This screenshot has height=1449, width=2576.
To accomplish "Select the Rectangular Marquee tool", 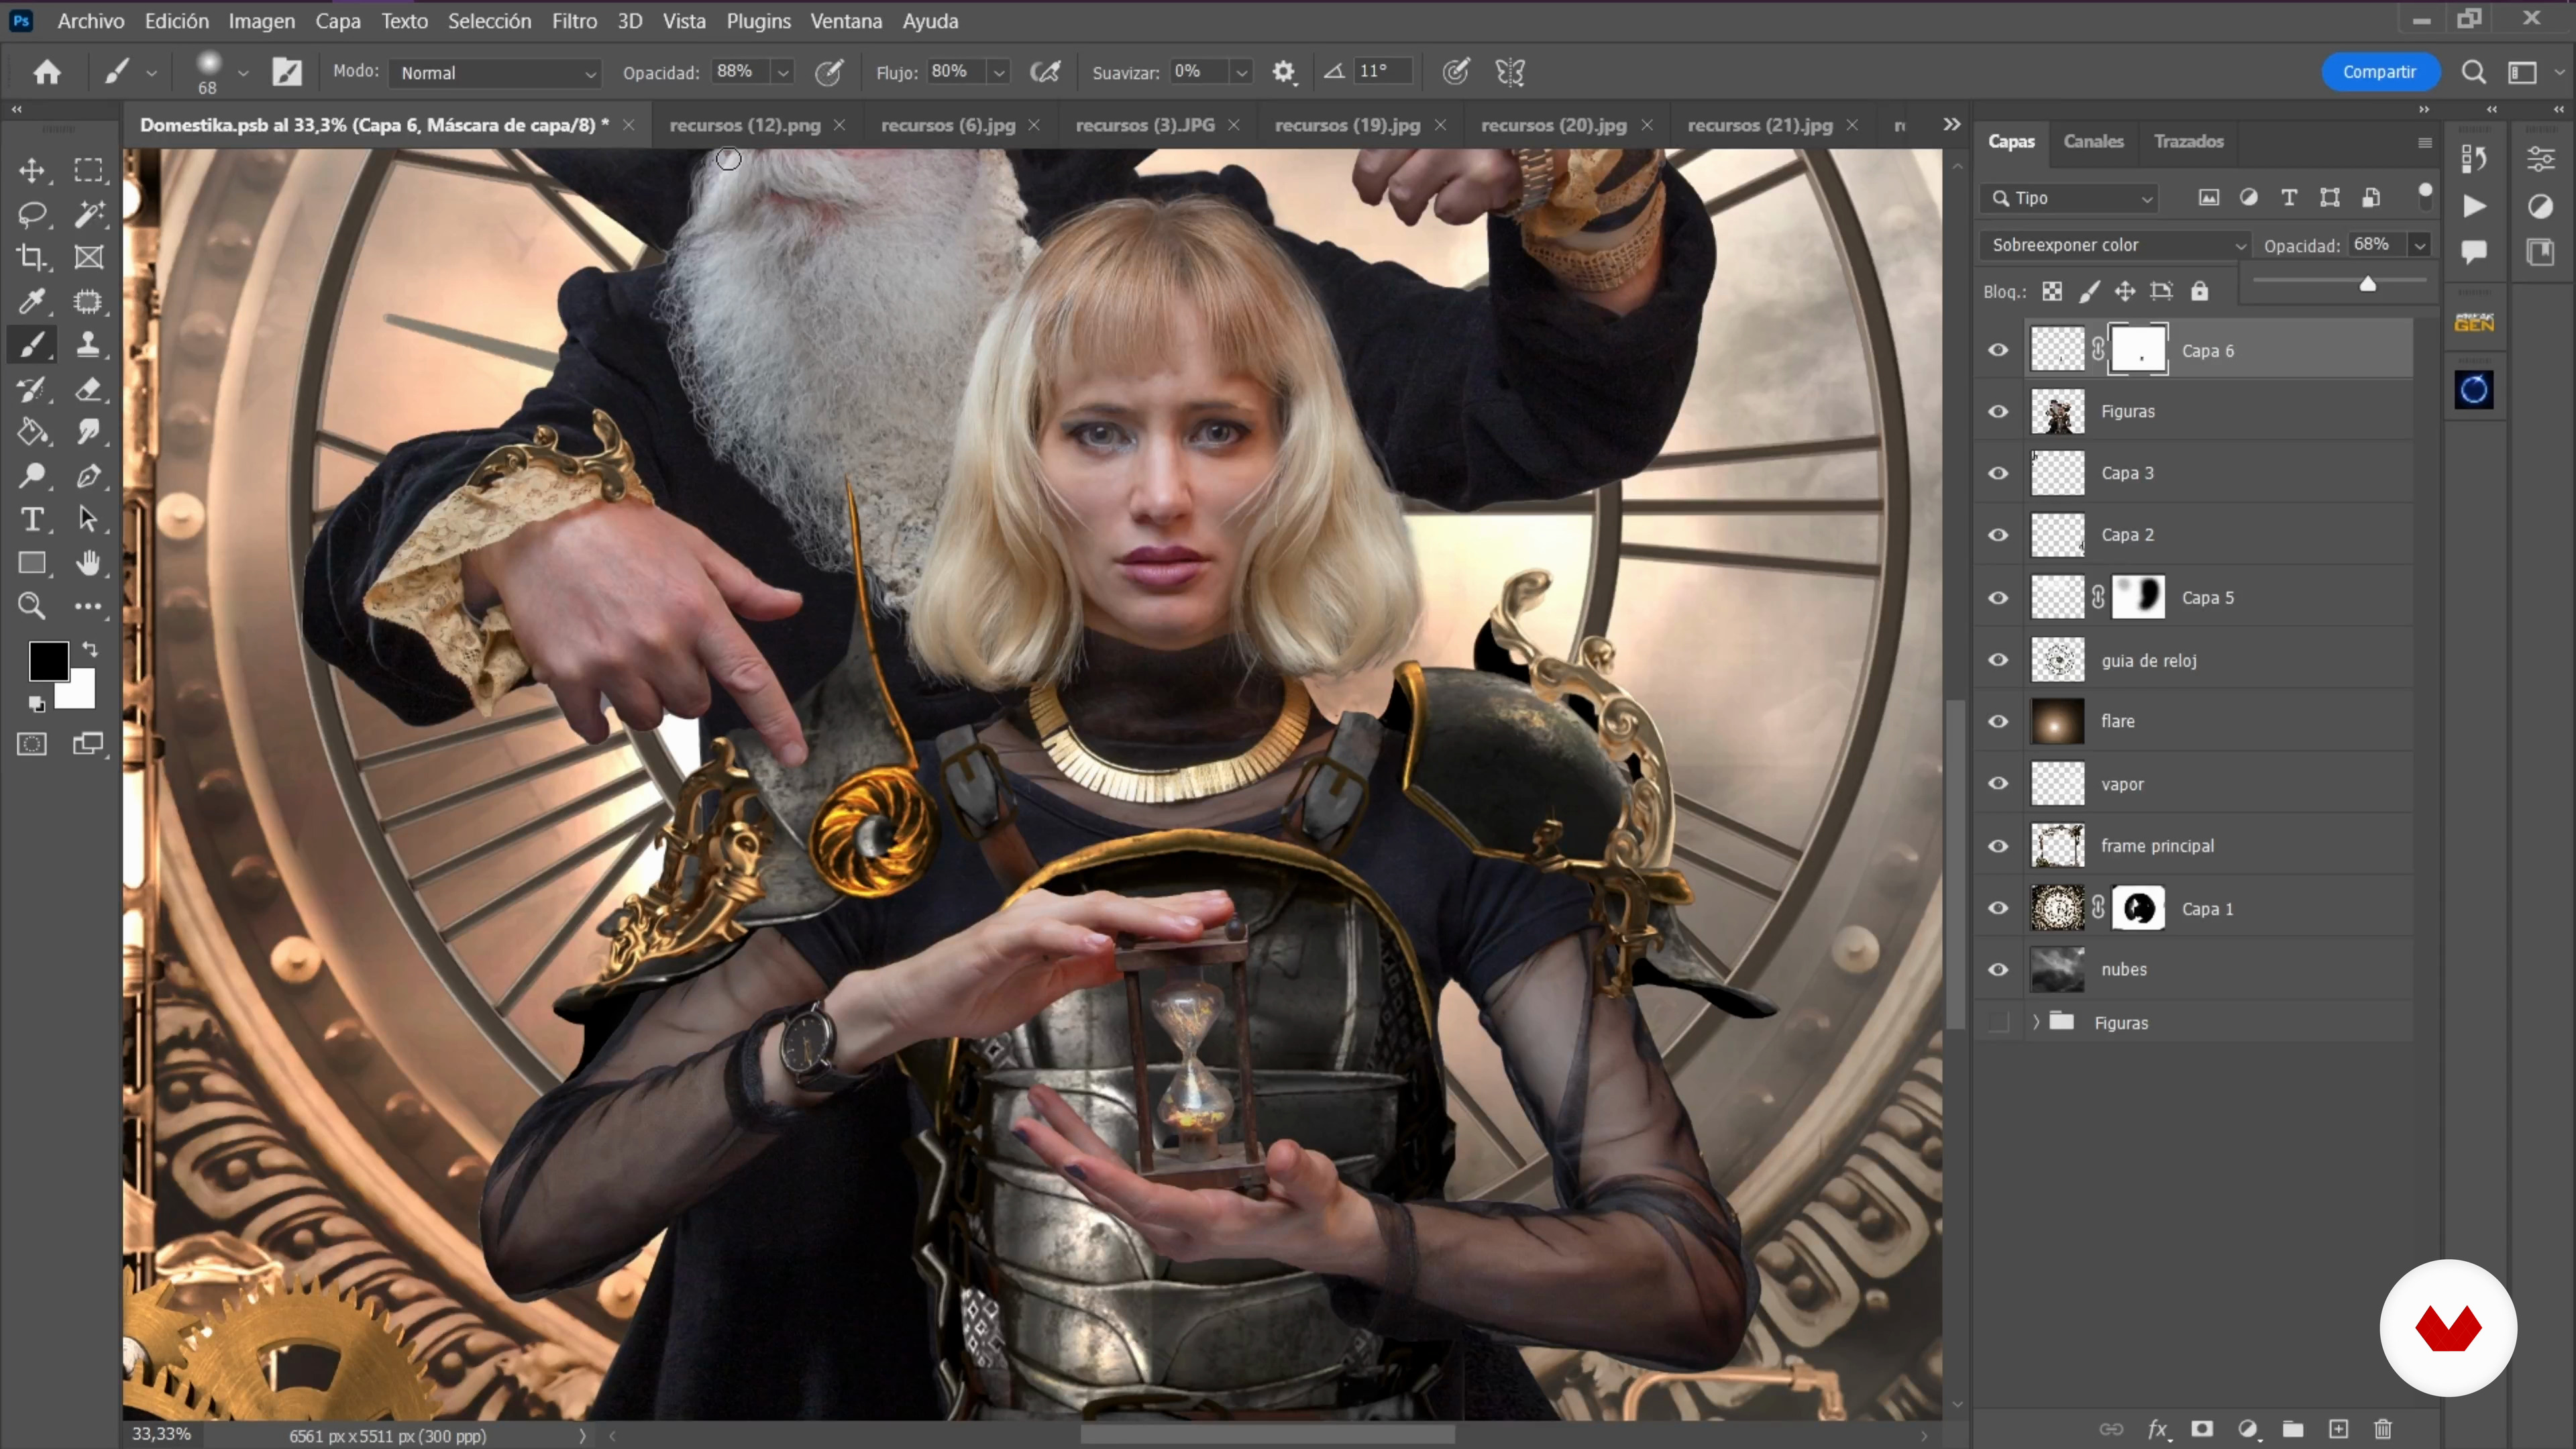I will click(x=89, y=171).
